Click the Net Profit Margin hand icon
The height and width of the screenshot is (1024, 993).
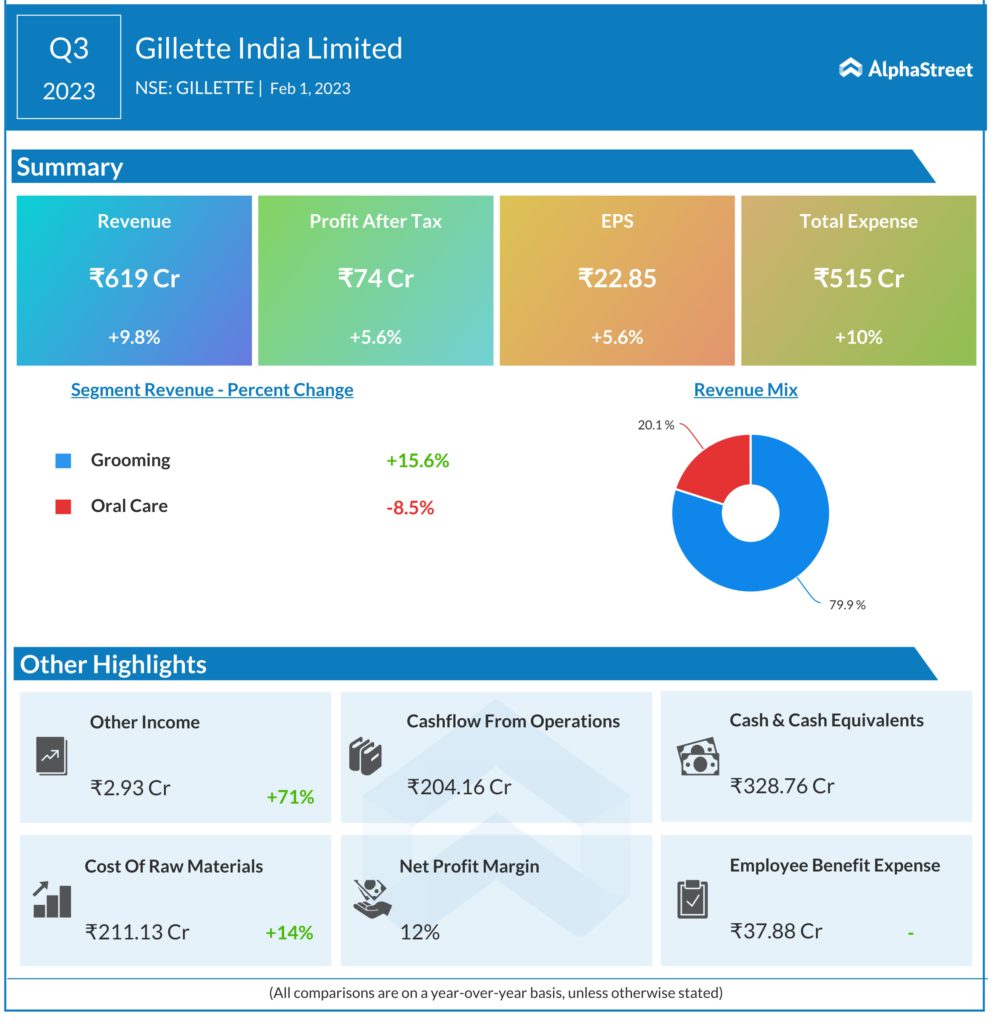pyautogui.click(x=372, y=899)
